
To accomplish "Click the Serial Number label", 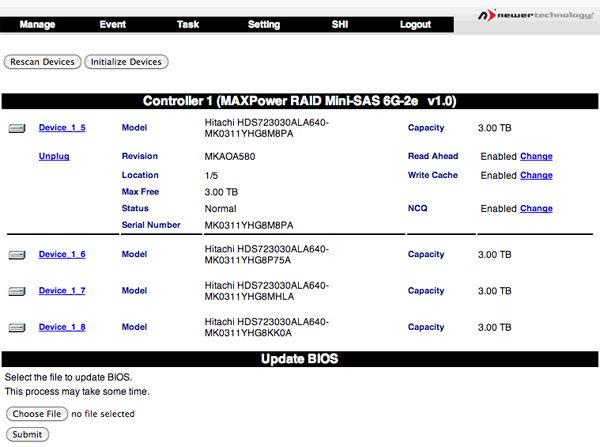I will [x=151, y=225].
